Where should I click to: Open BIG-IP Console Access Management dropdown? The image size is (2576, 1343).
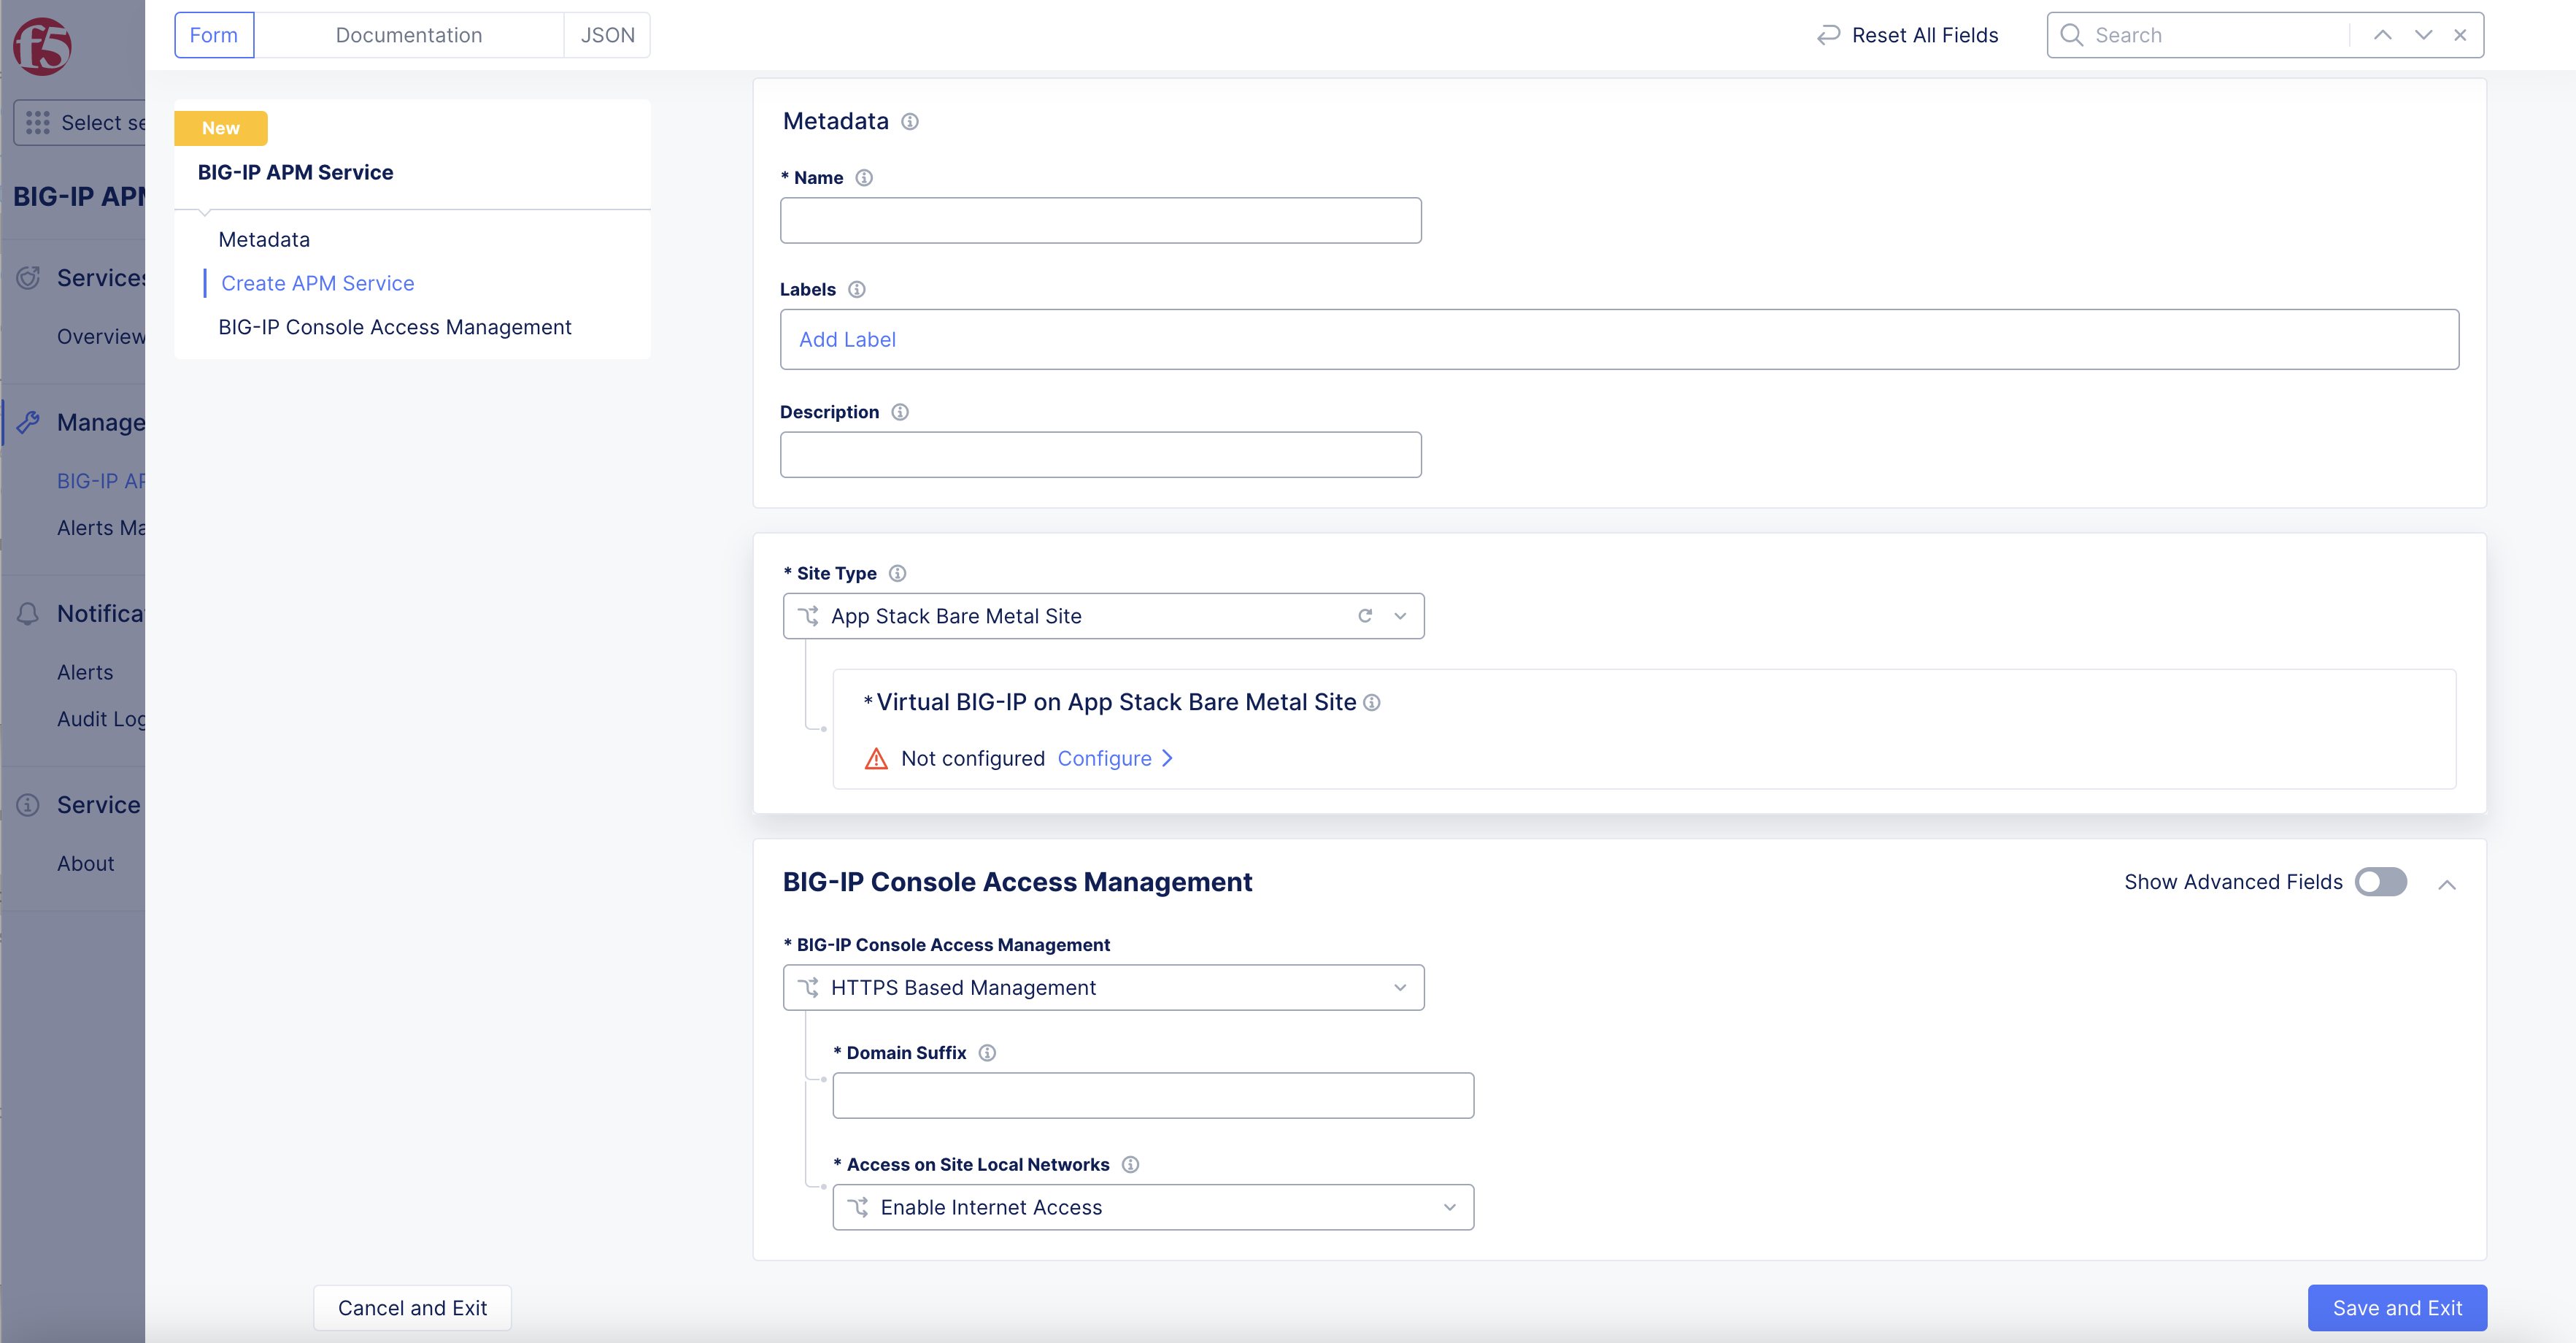[x=1103, y=988]
